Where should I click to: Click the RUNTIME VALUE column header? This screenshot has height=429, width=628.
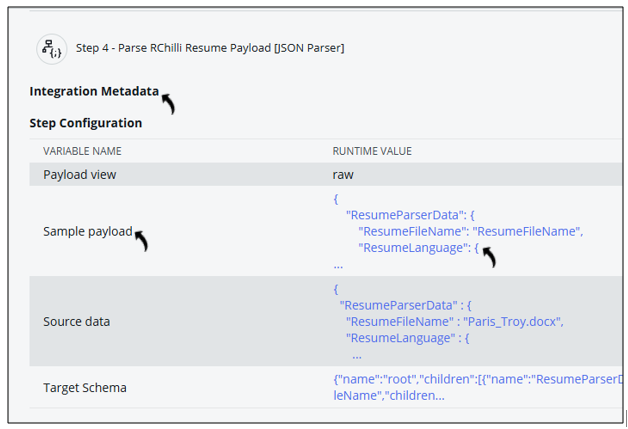[x=372, y=151]
